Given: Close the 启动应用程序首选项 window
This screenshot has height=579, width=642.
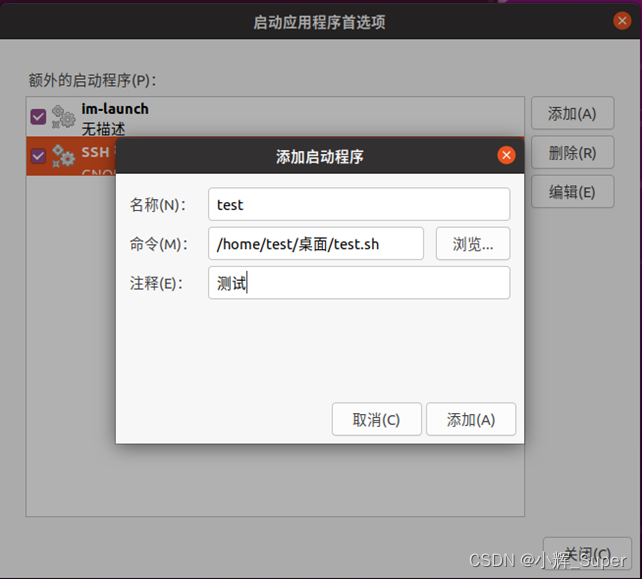Looking at the screenshot, I should tap(622, 20).
